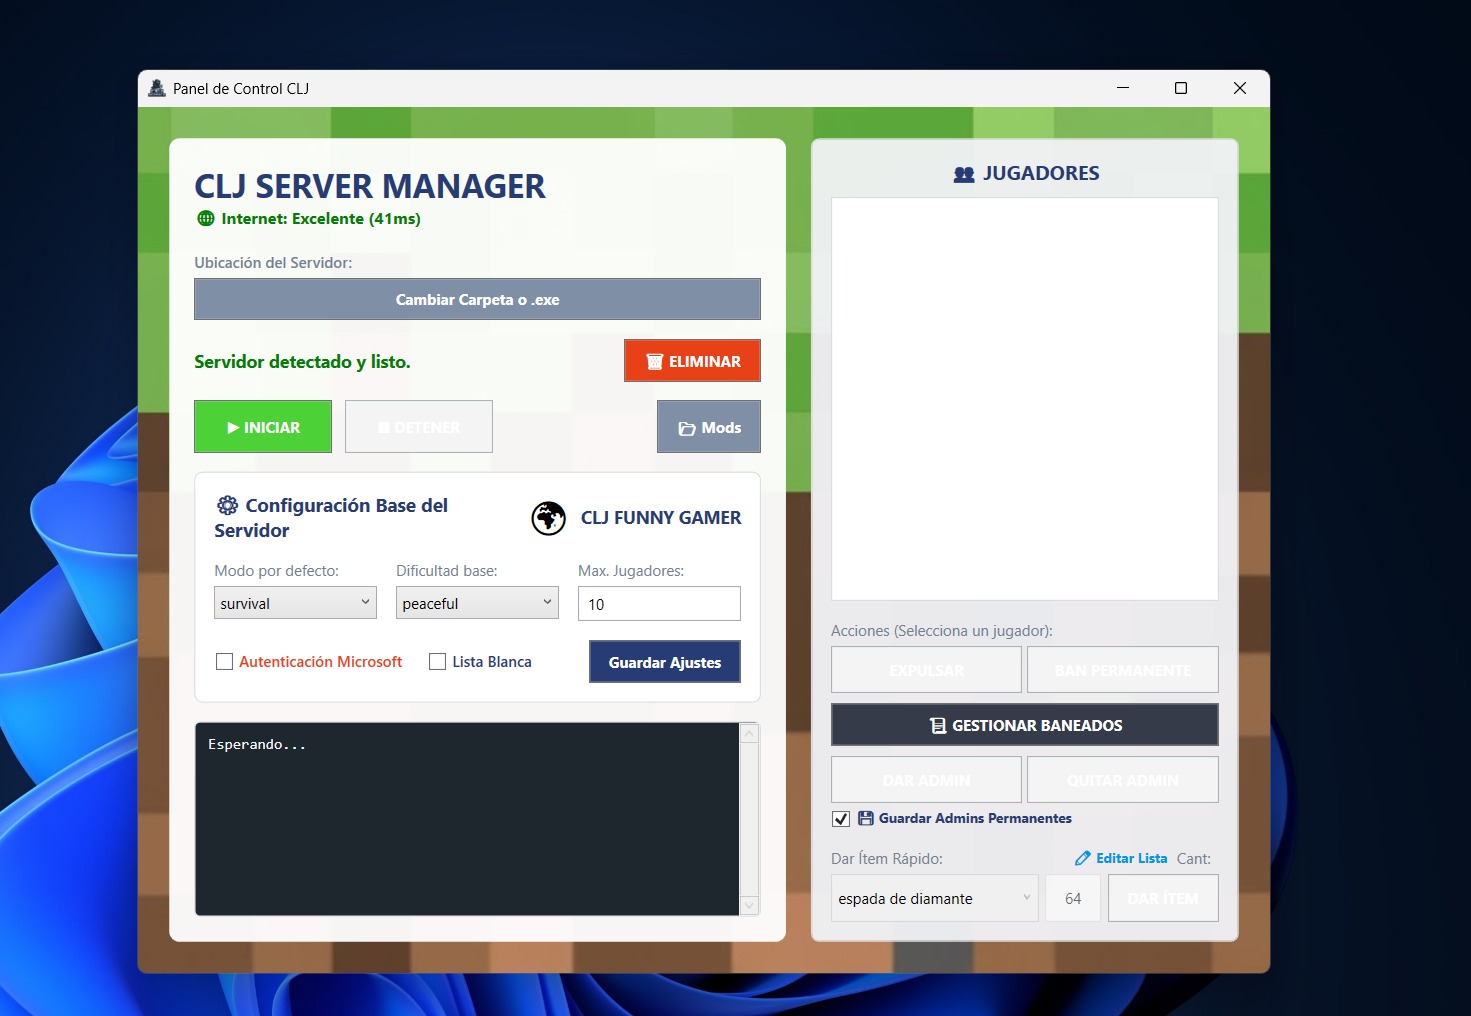The height and width of the screenshot is (1016, 1471).
Task: Click Cambiar Carpeta o .exe button
Action: pos(477,299)
